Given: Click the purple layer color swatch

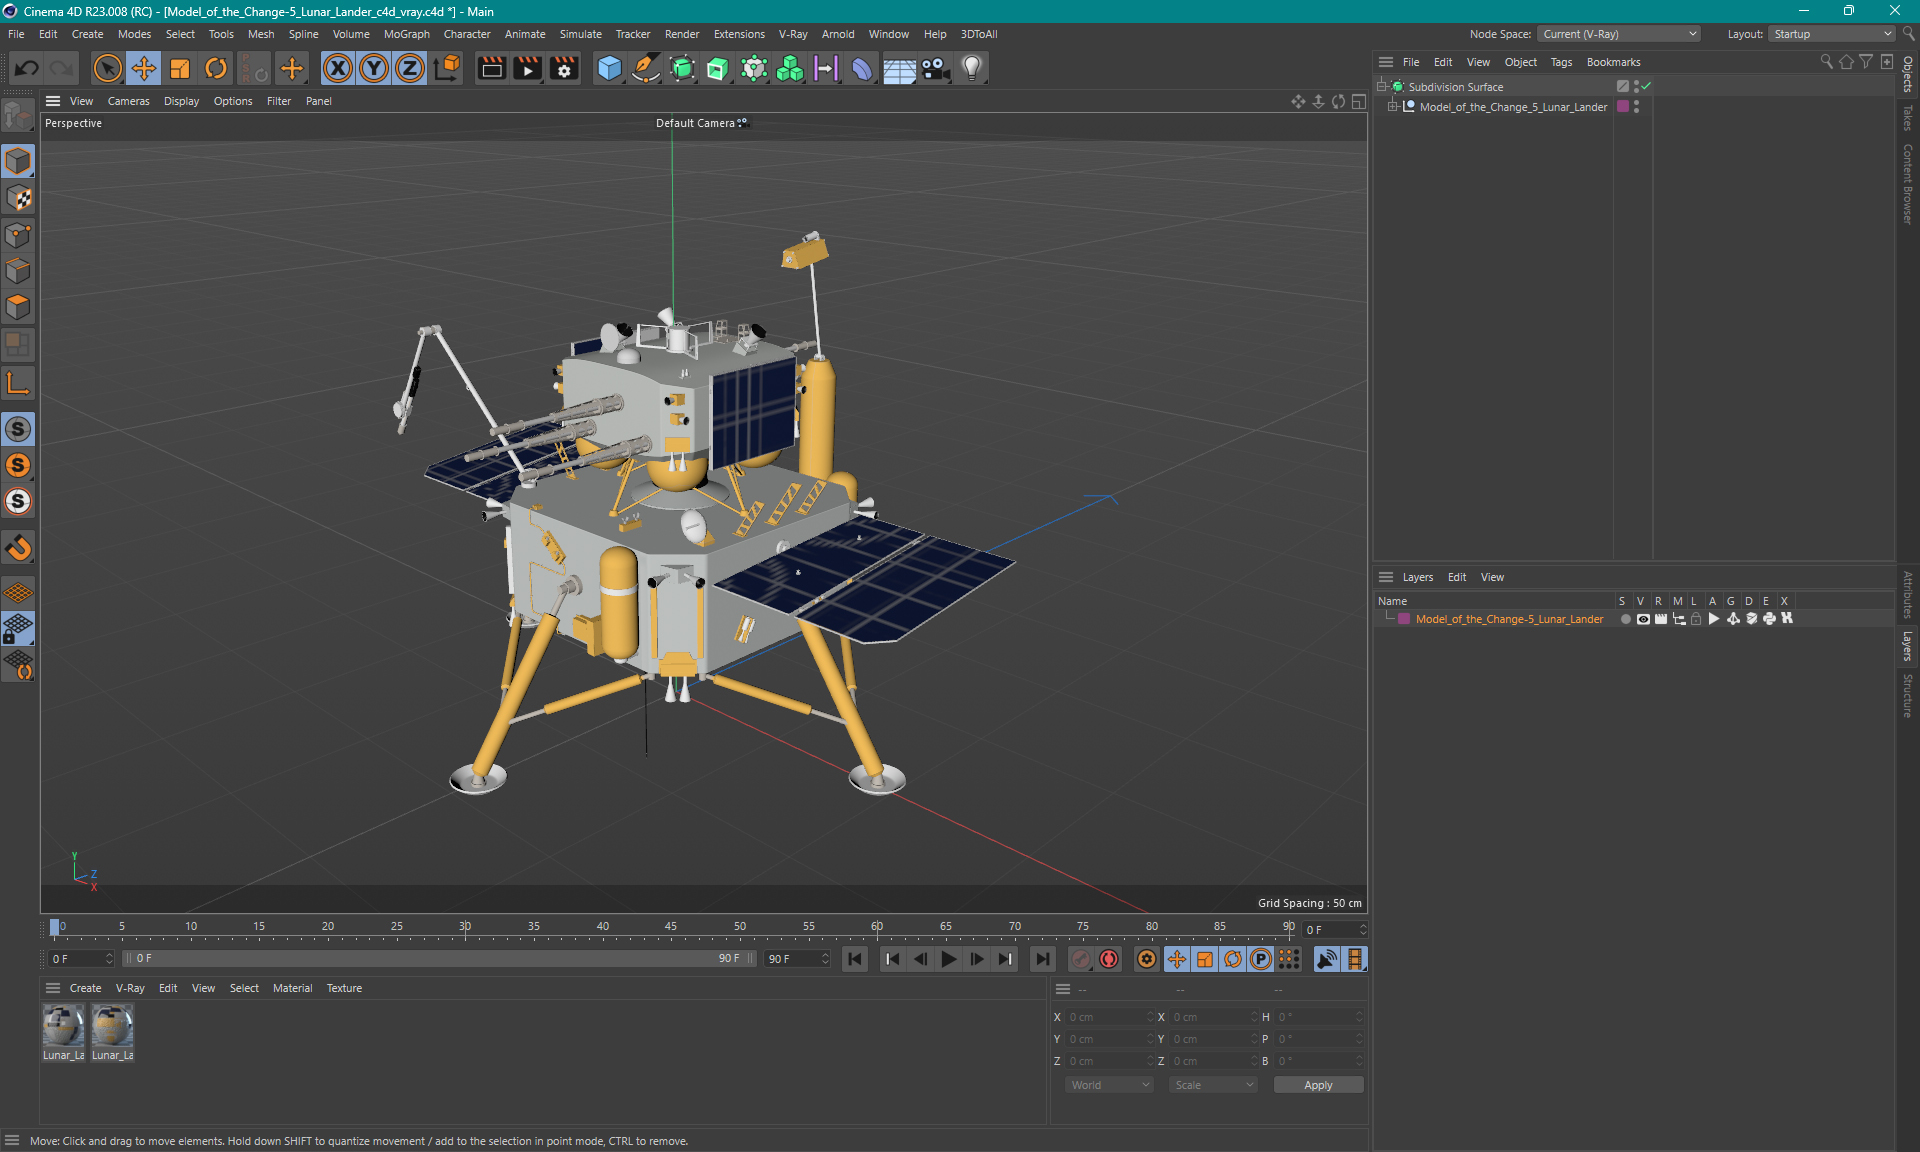Looking at the screenshot, I should pos(1404,619).
